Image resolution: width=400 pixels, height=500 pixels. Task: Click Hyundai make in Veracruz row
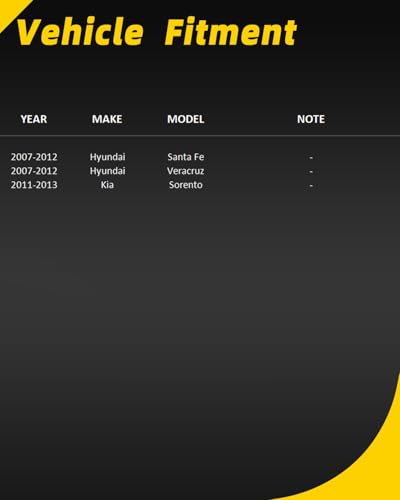click(107, 171)
